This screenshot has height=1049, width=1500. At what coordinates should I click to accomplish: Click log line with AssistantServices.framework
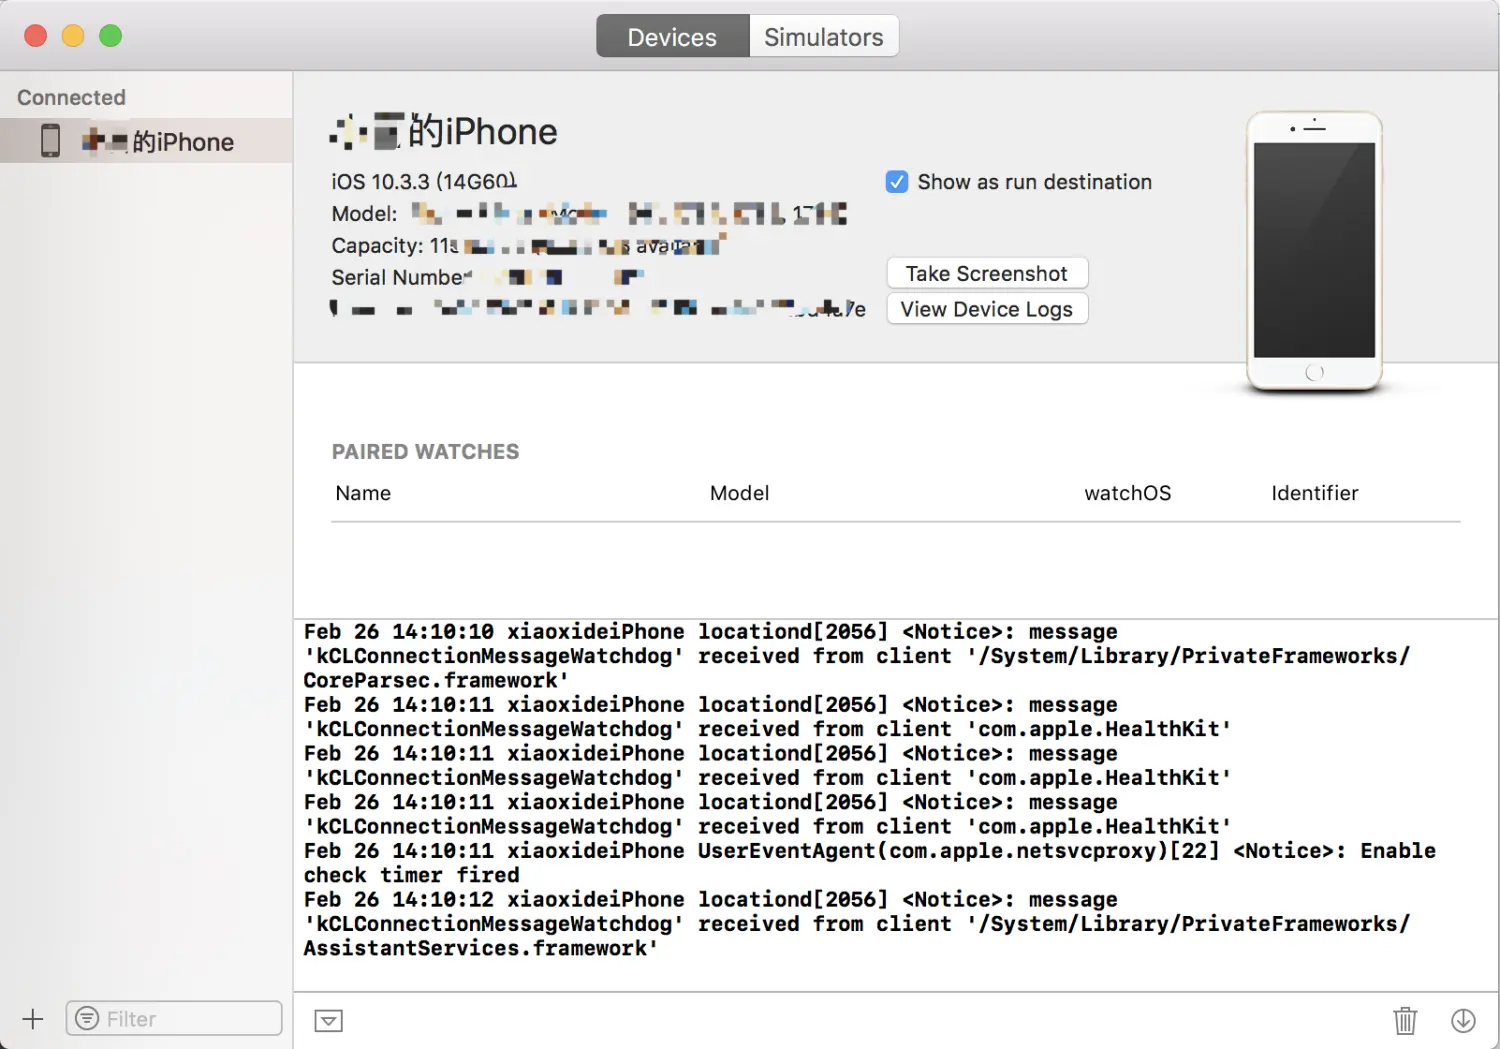coord(856,924)
